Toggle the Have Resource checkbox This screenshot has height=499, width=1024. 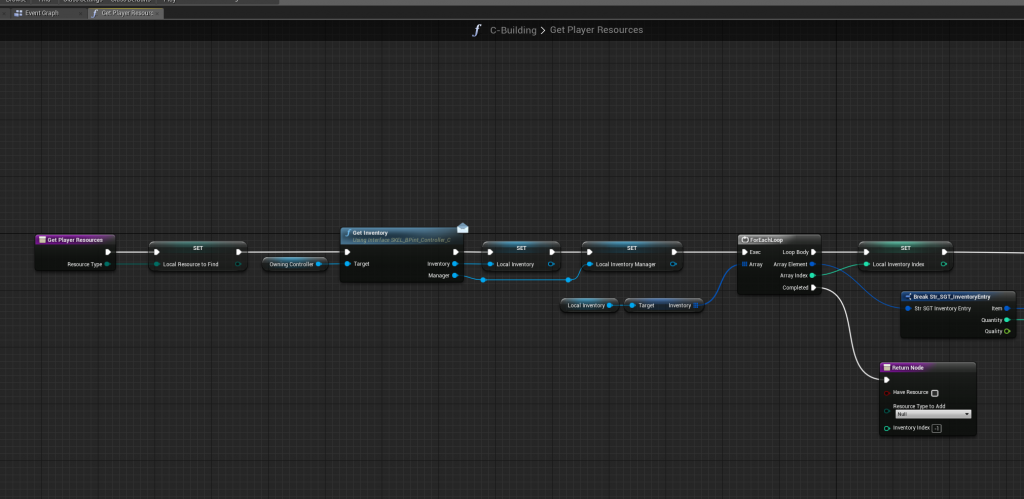(x=935, y=393)
